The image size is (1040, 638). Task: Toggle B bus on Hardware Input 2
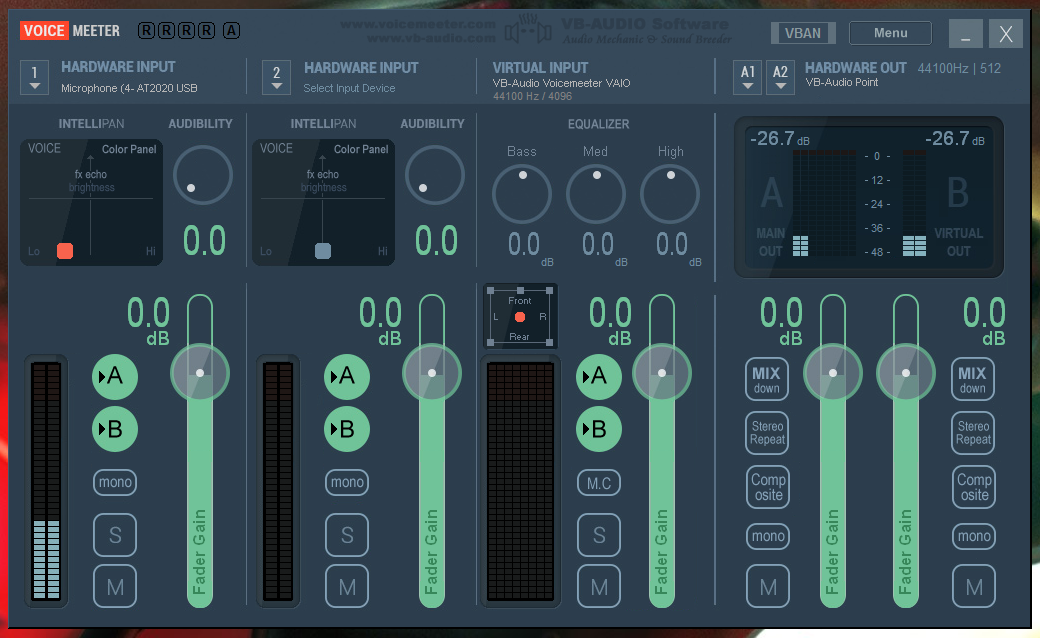point(347,429)
